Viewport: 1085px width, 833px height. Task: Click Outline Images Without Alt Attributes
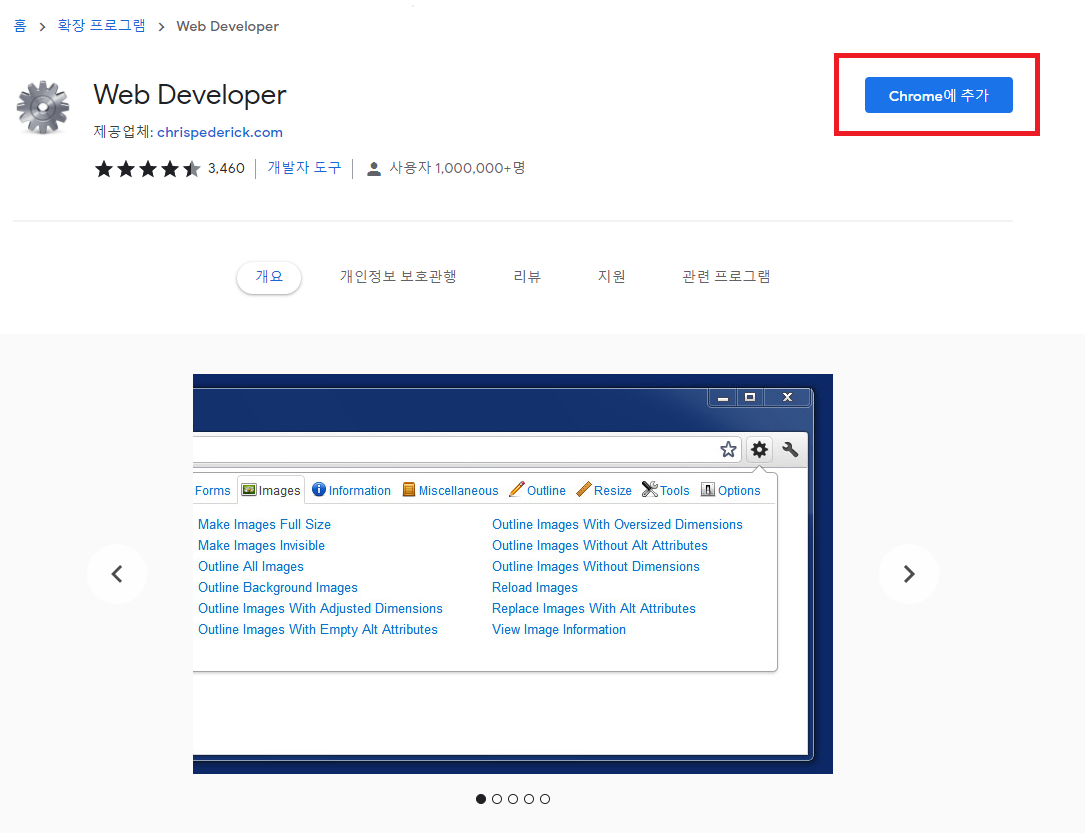click(600, 545)
